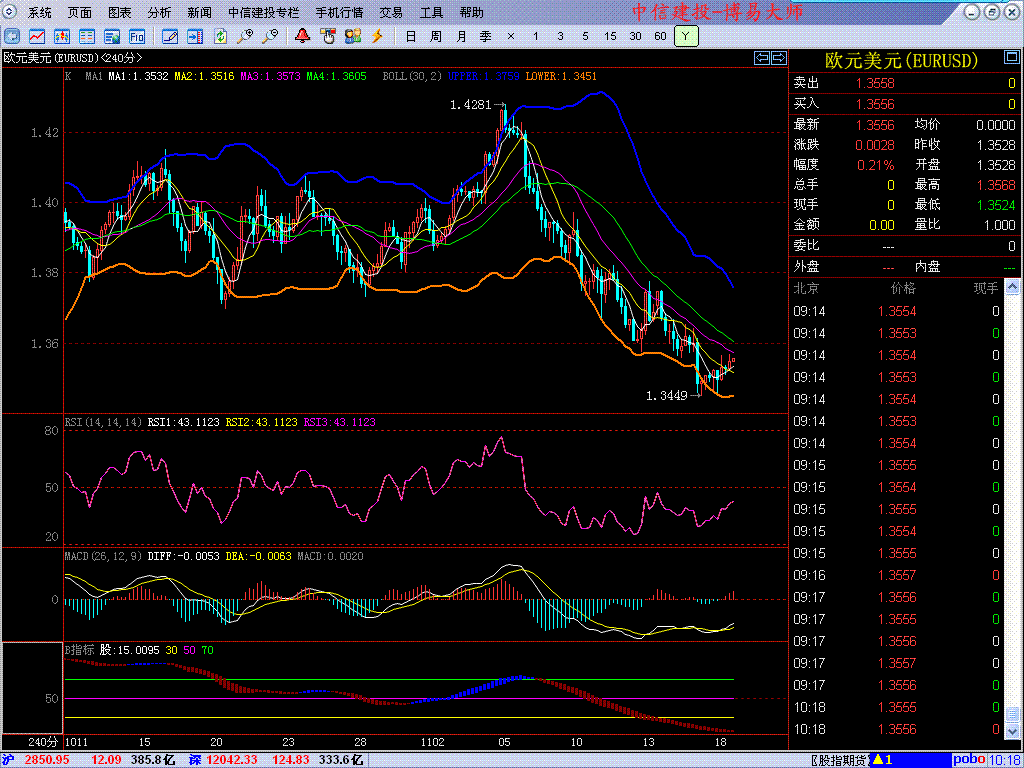The image size is (1024, 768).
Task: Click the 股指期货 index futures status link
Action: click(x=838, y=760)
